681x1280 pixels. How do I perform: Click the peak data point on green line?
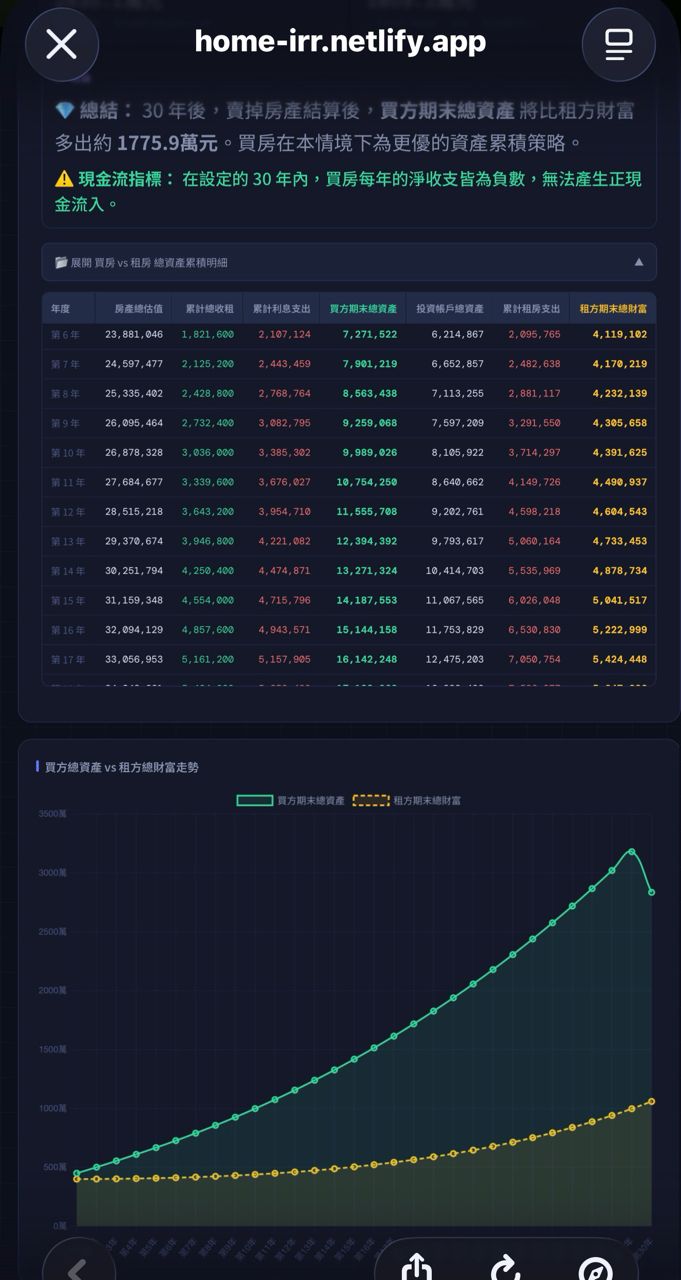pyautogui.click(x=631, y=852)
